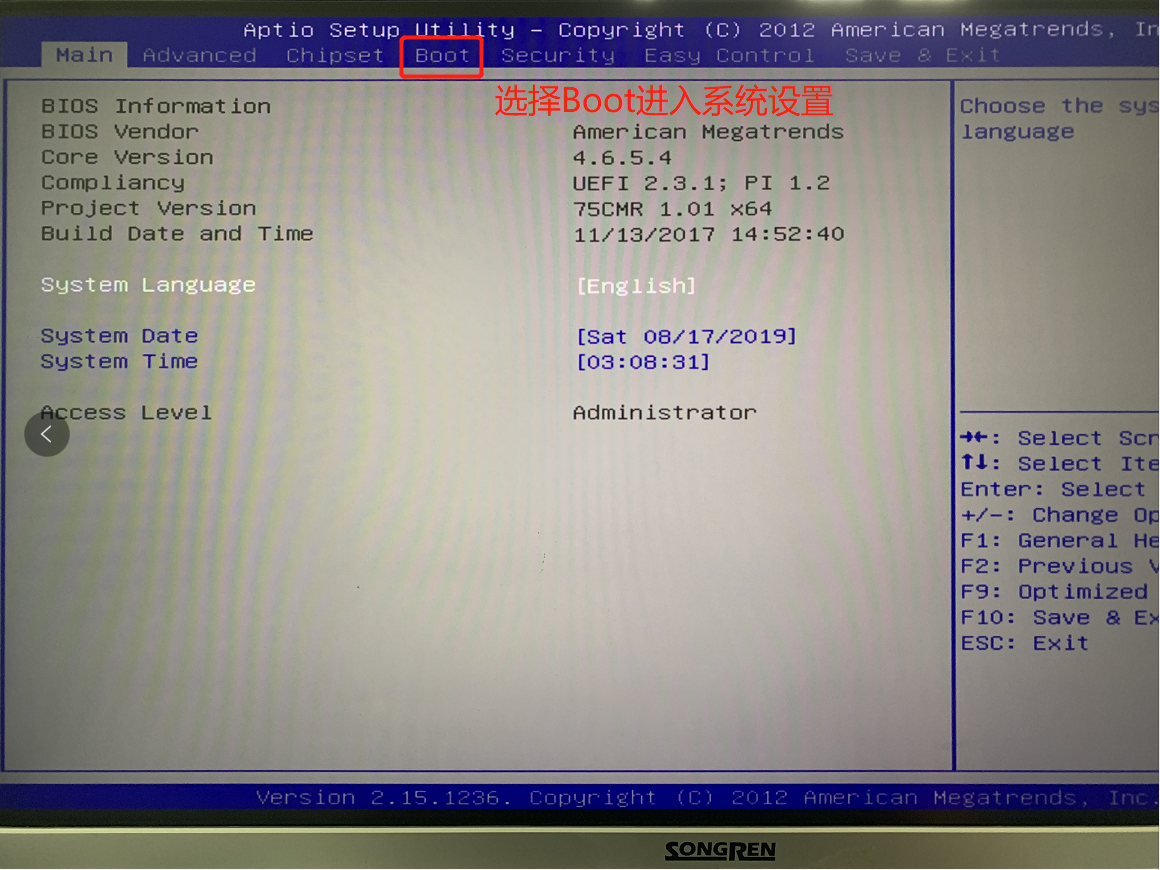The width and height of the screenshot is (1160, 870).
Task: Select the System Time field value
Action: click(x=643, y=362)
